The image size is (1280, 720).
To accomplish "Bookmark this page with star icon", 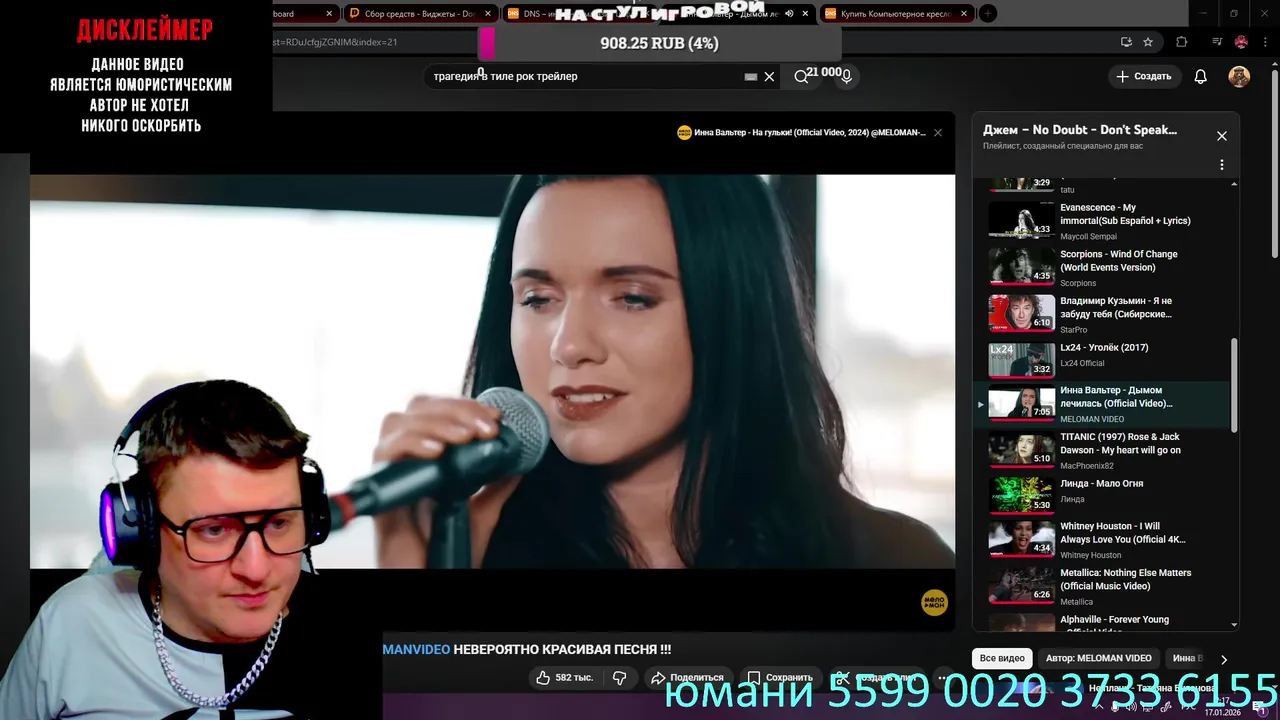I will (1148, 42).
